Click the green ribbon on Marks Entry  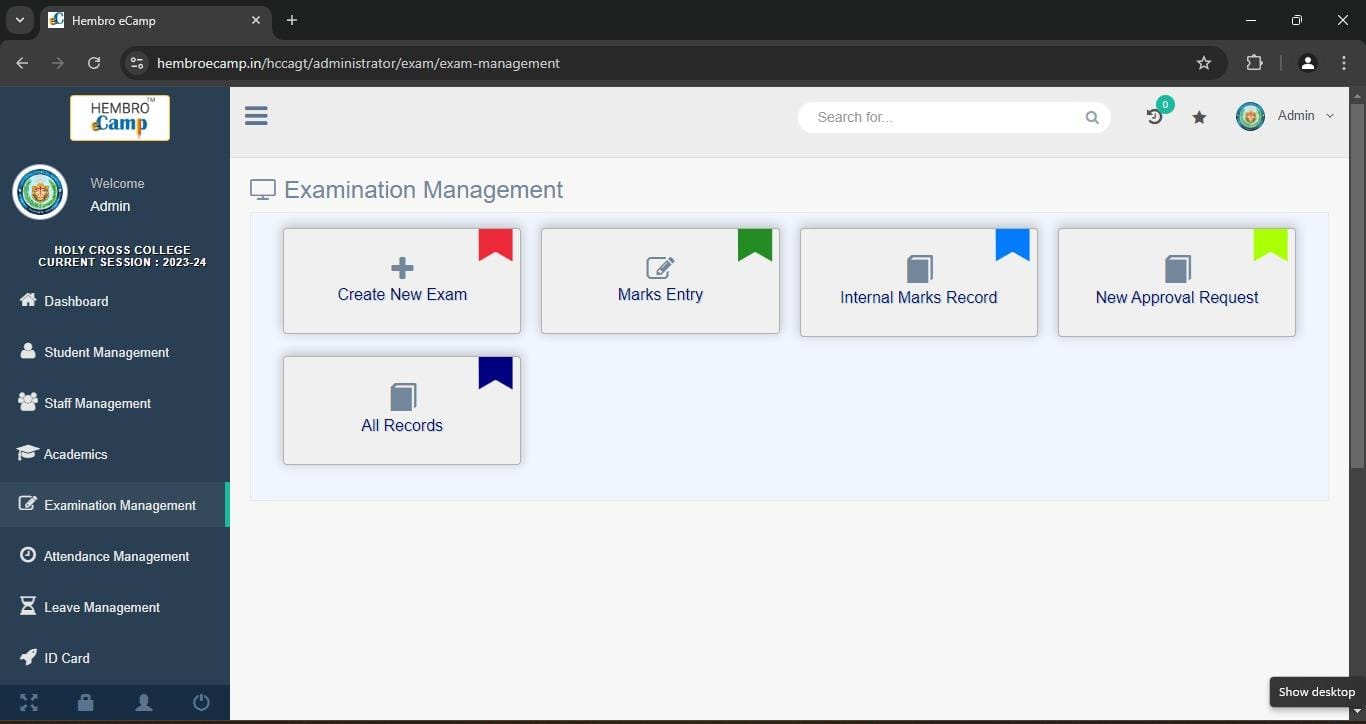click(755, 244)
